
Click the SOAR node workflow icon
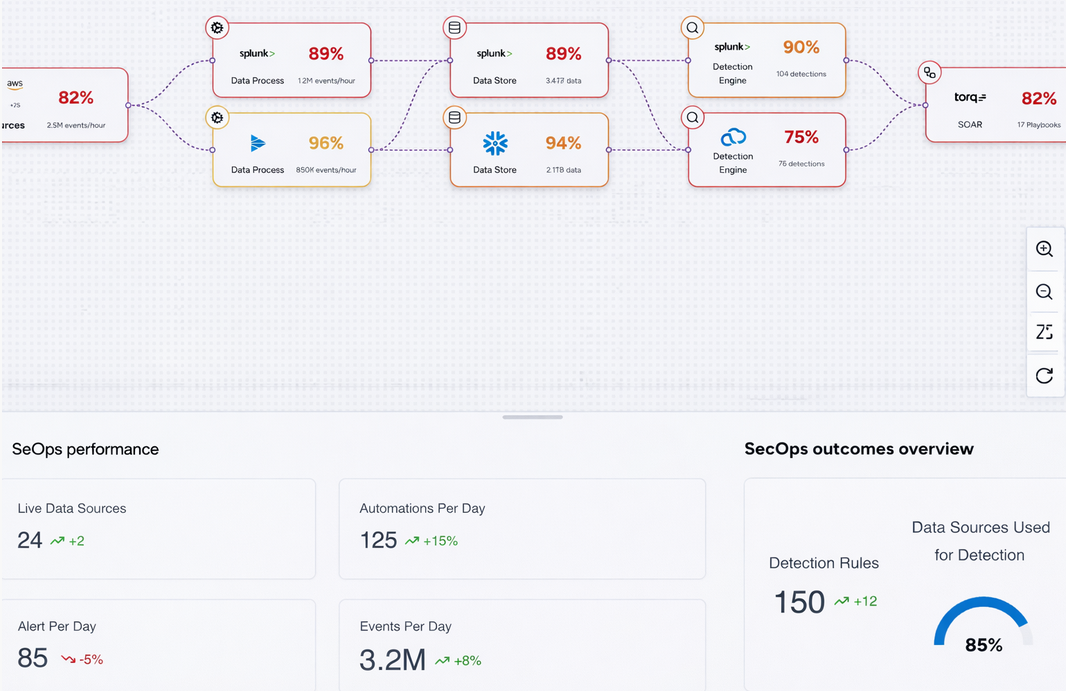coord(930,72)
